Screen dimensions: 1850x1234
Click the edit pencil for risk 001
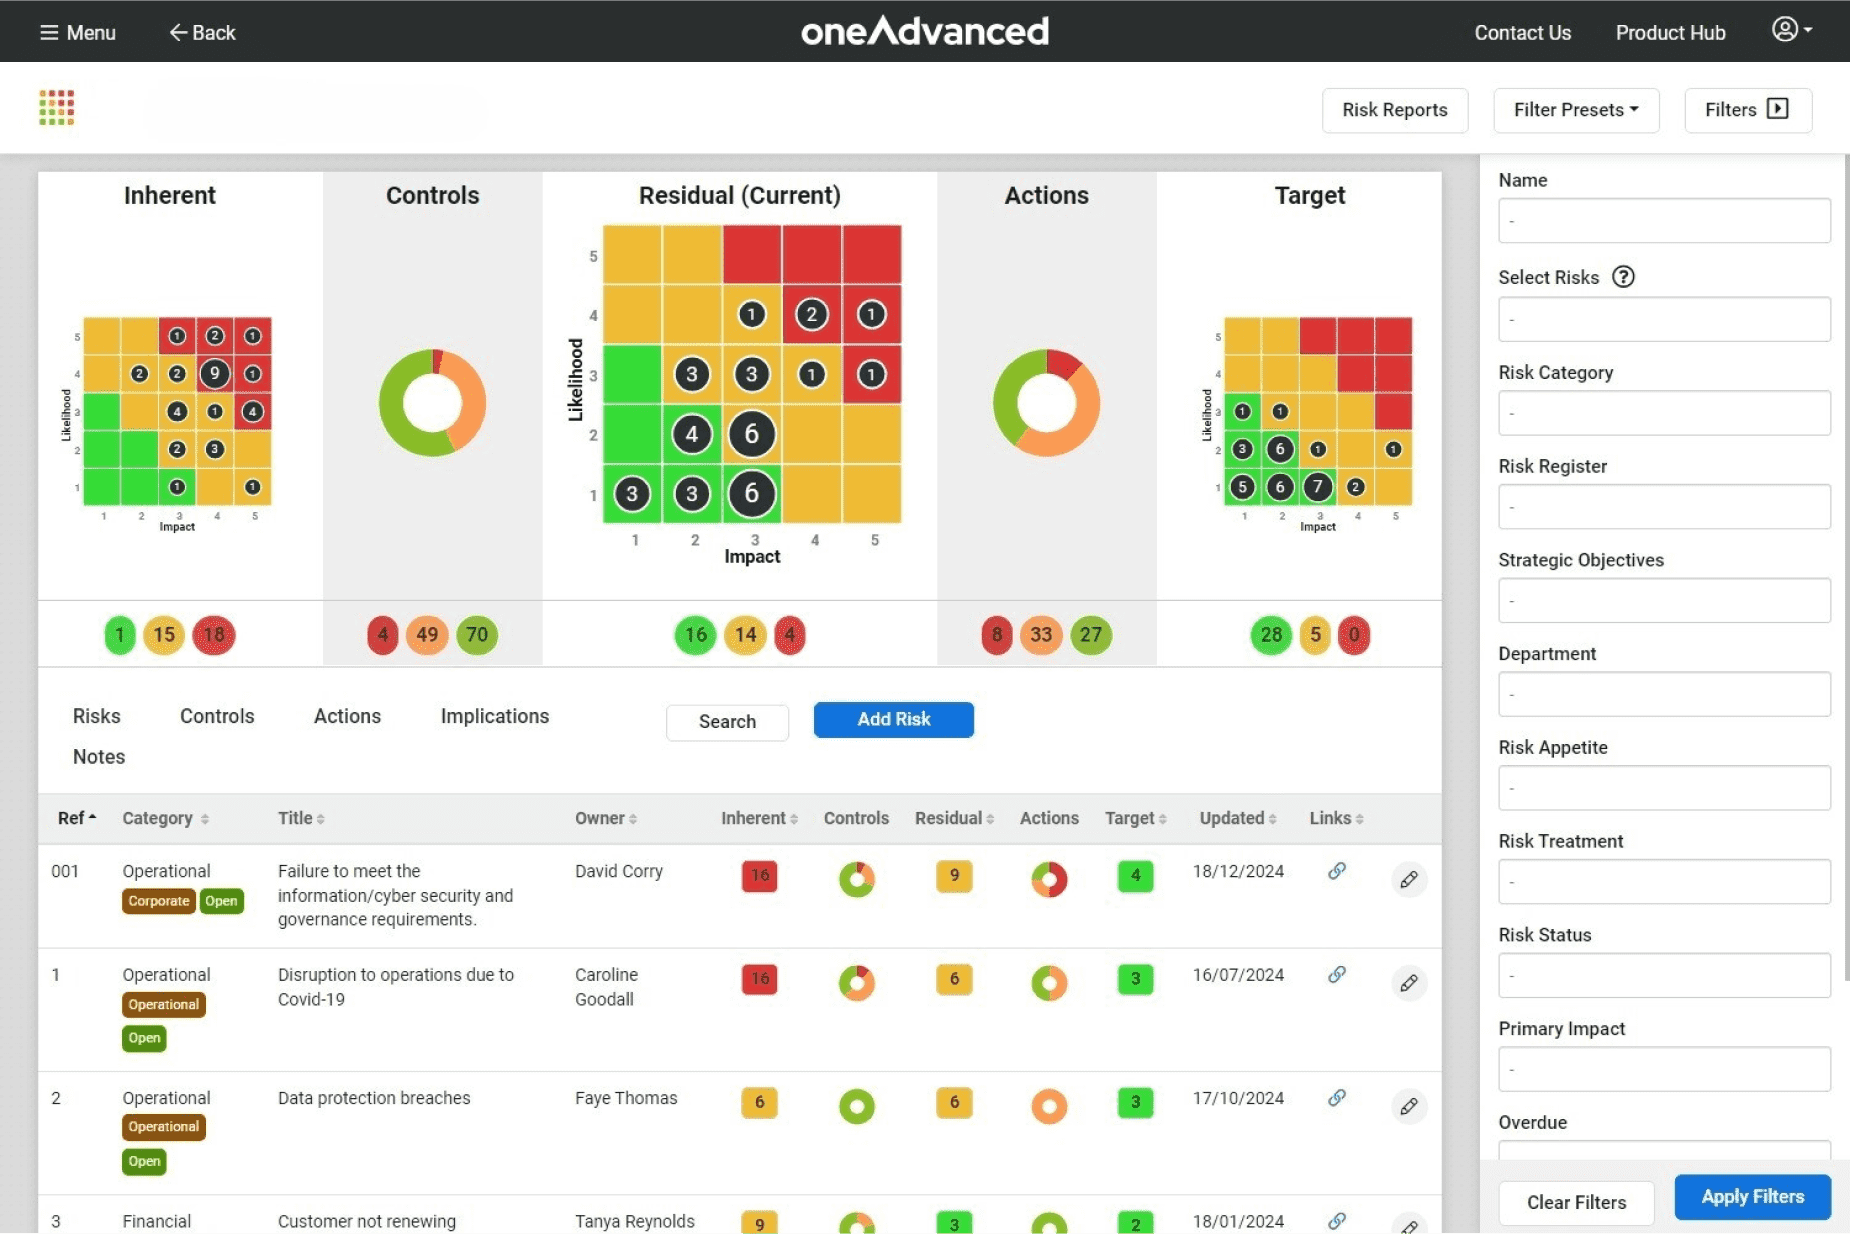pos(1408,880)
